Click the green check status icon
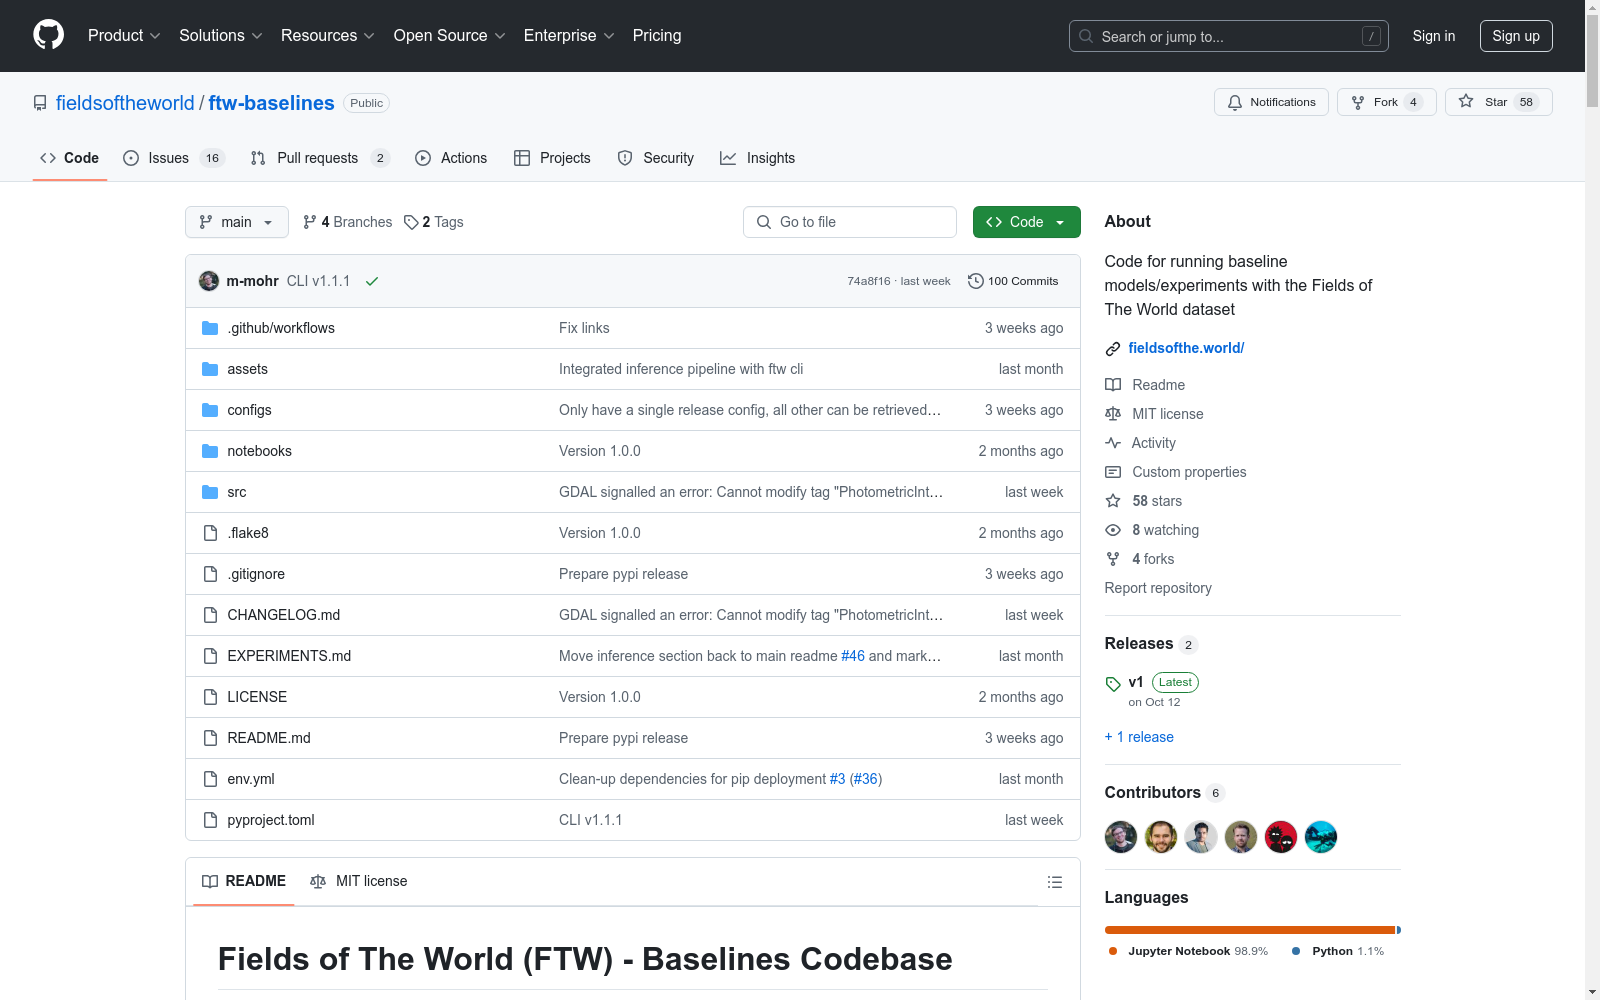This screenshot has width=1600, height=1000. coord(372,281)
